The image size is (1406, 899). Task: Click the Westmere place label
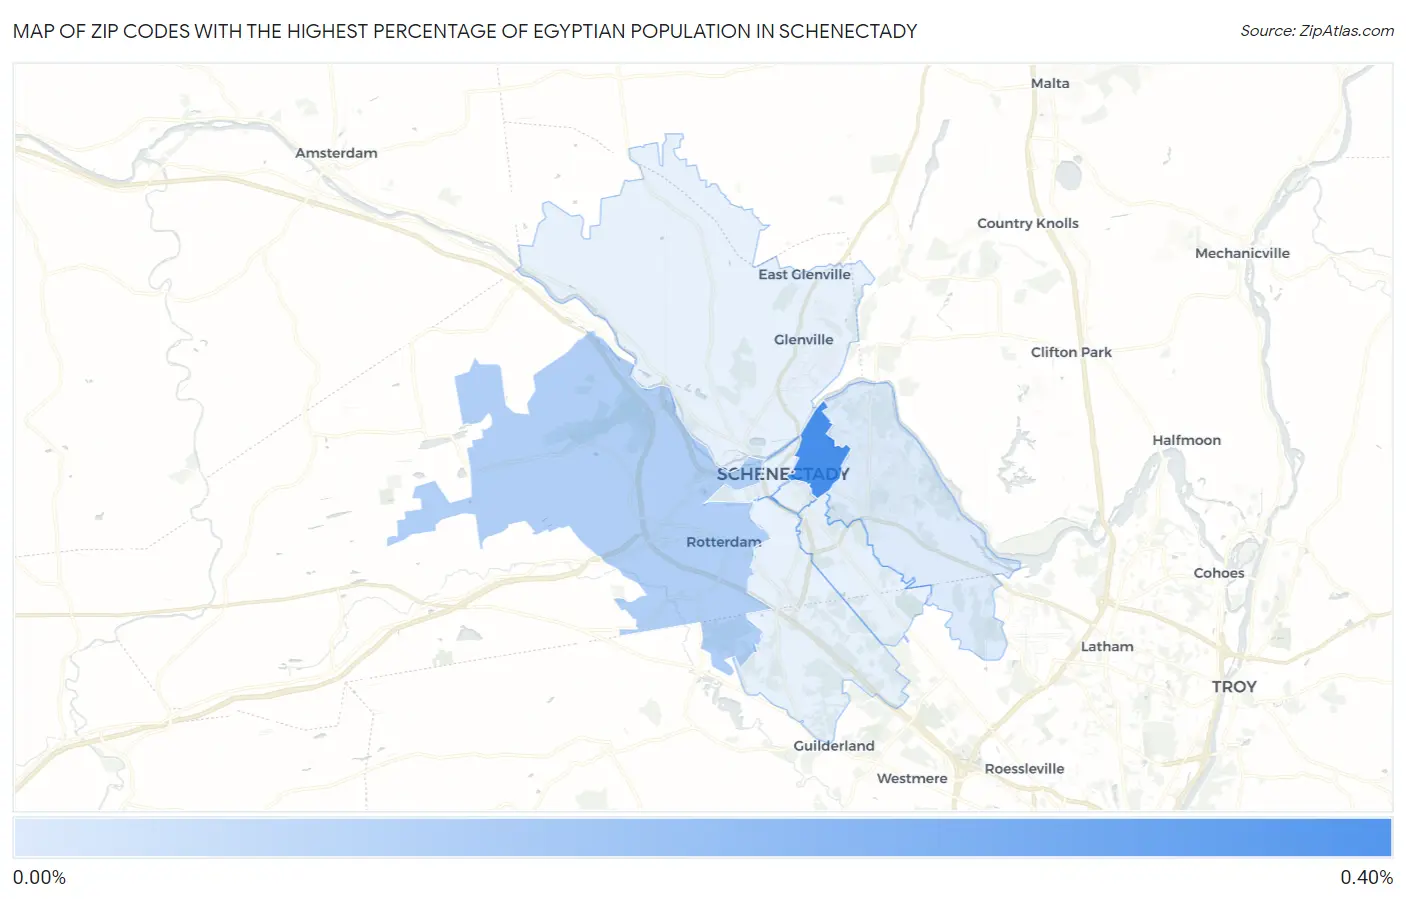pos(912,778)
